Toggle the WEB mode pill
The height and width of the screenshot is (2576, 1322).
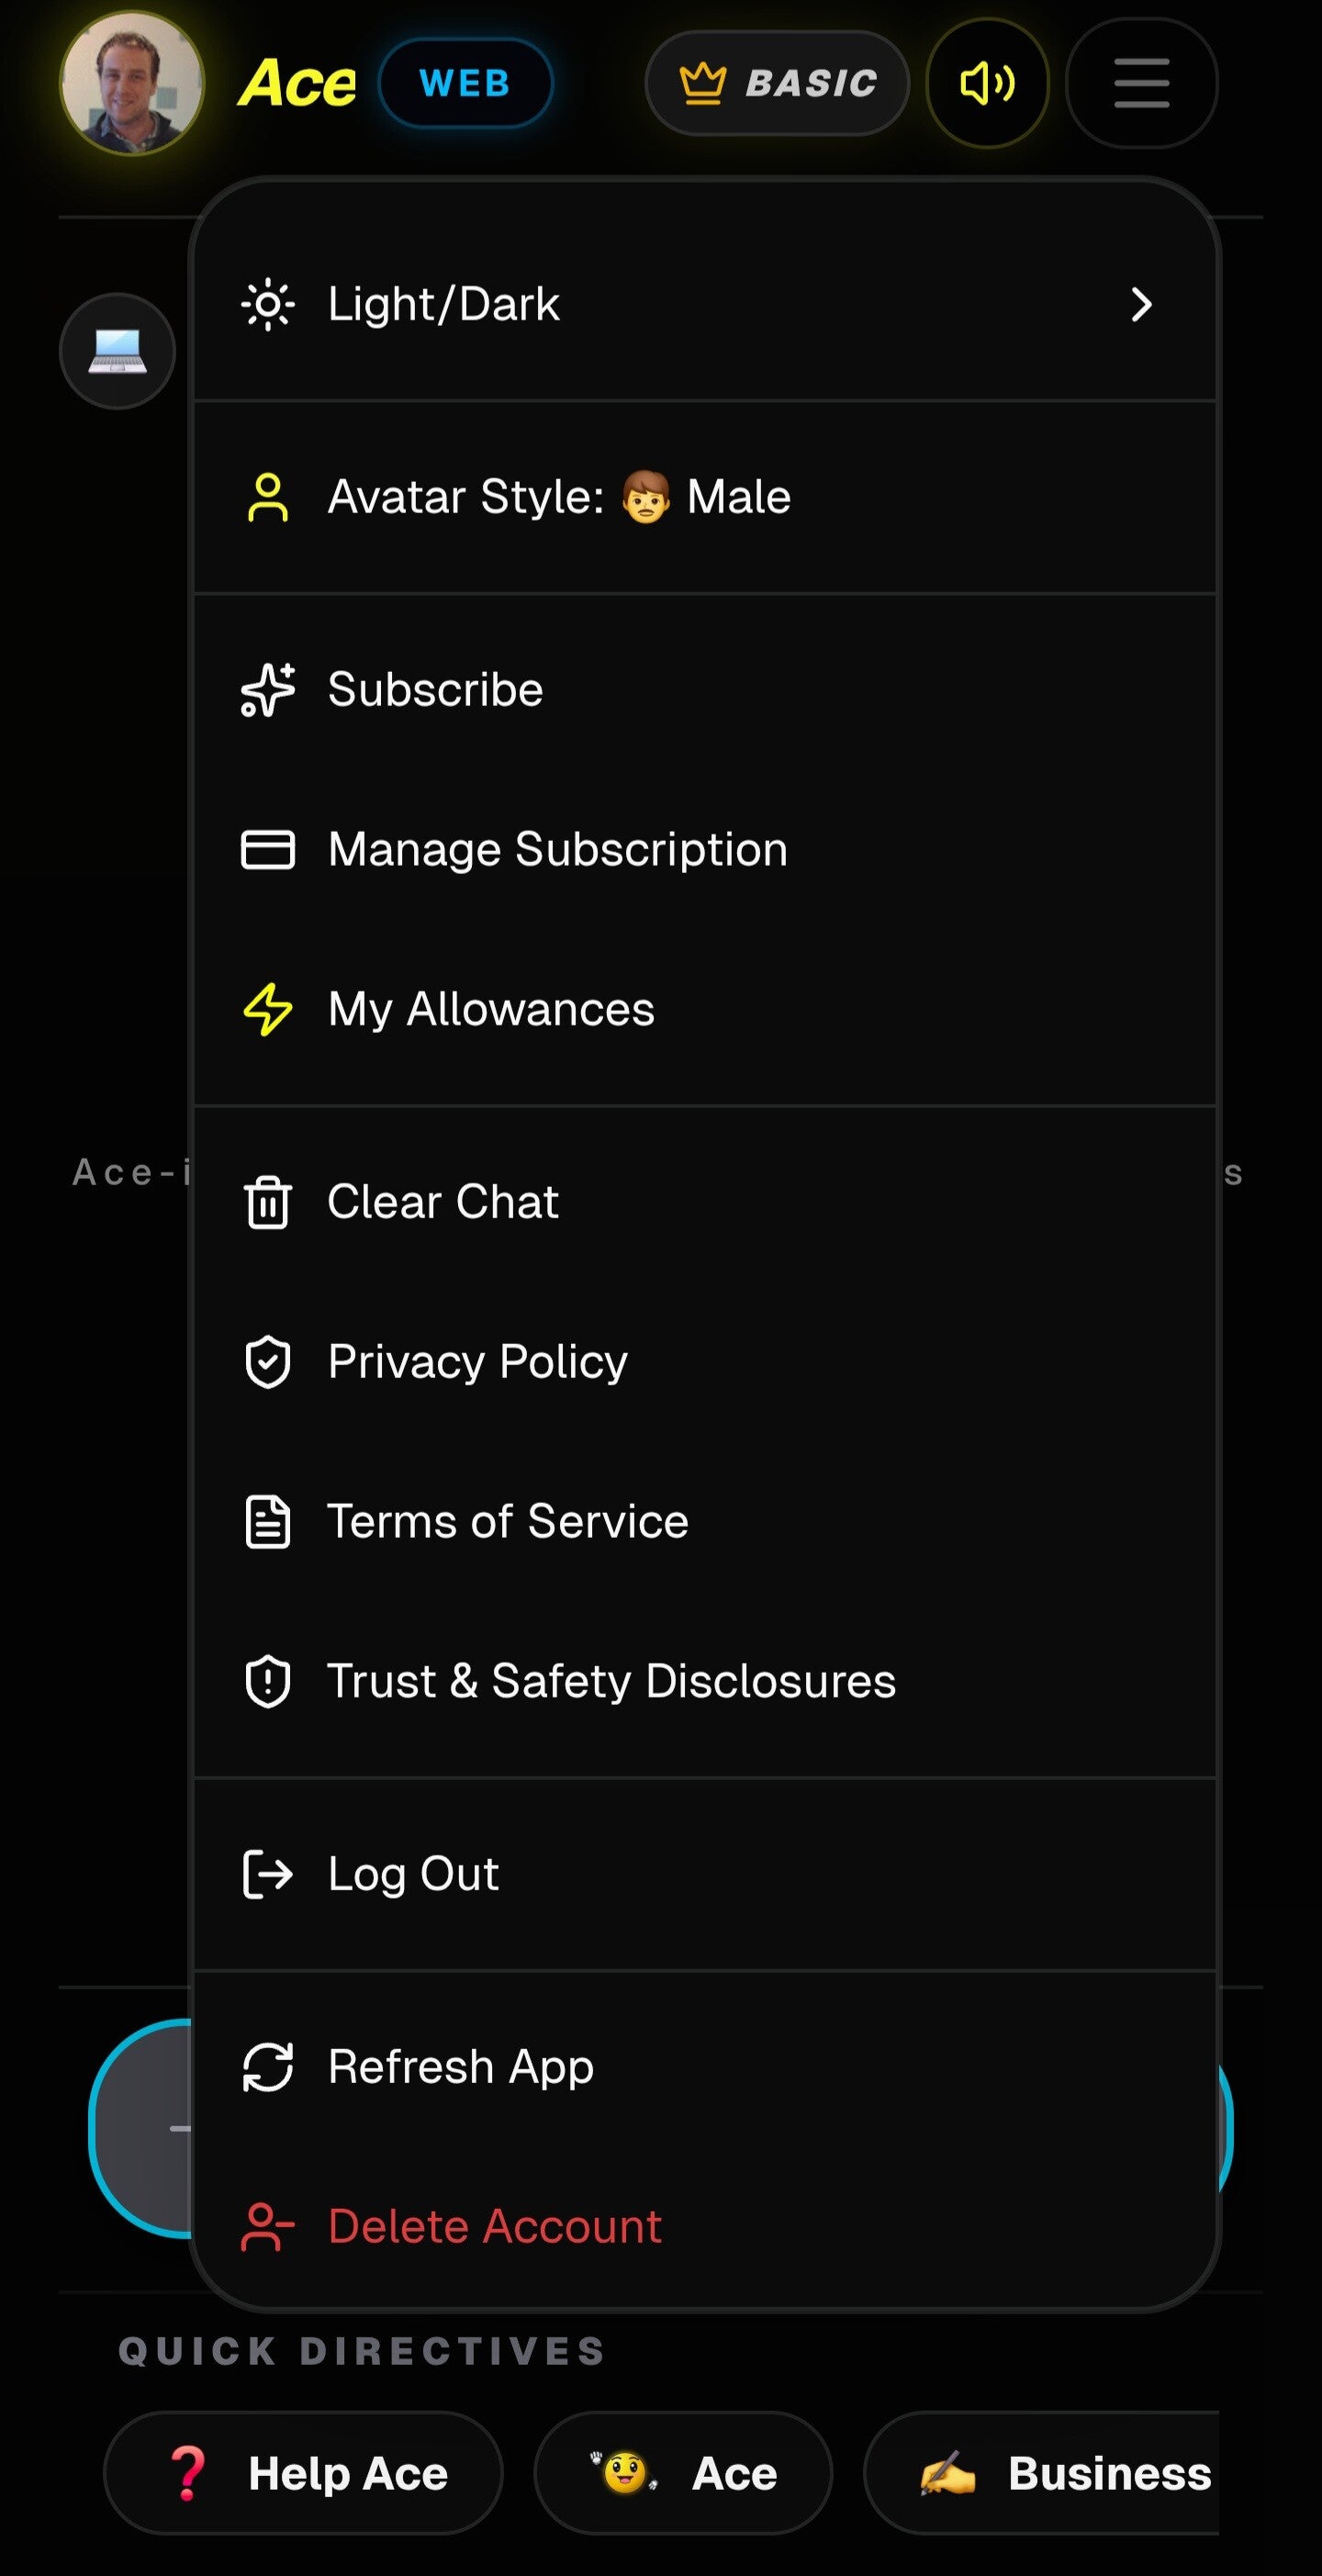[465, 83]
